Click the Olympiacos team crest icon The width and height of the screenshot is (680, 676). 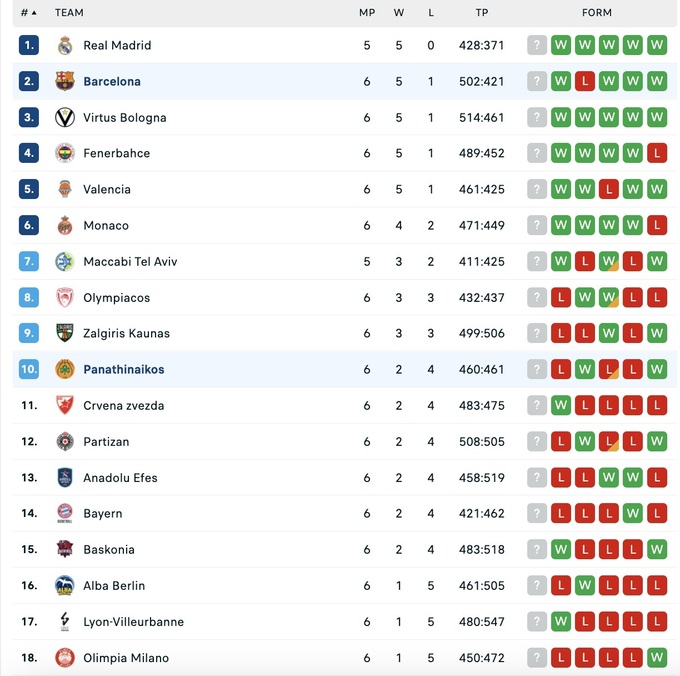[x=65, y=297]
